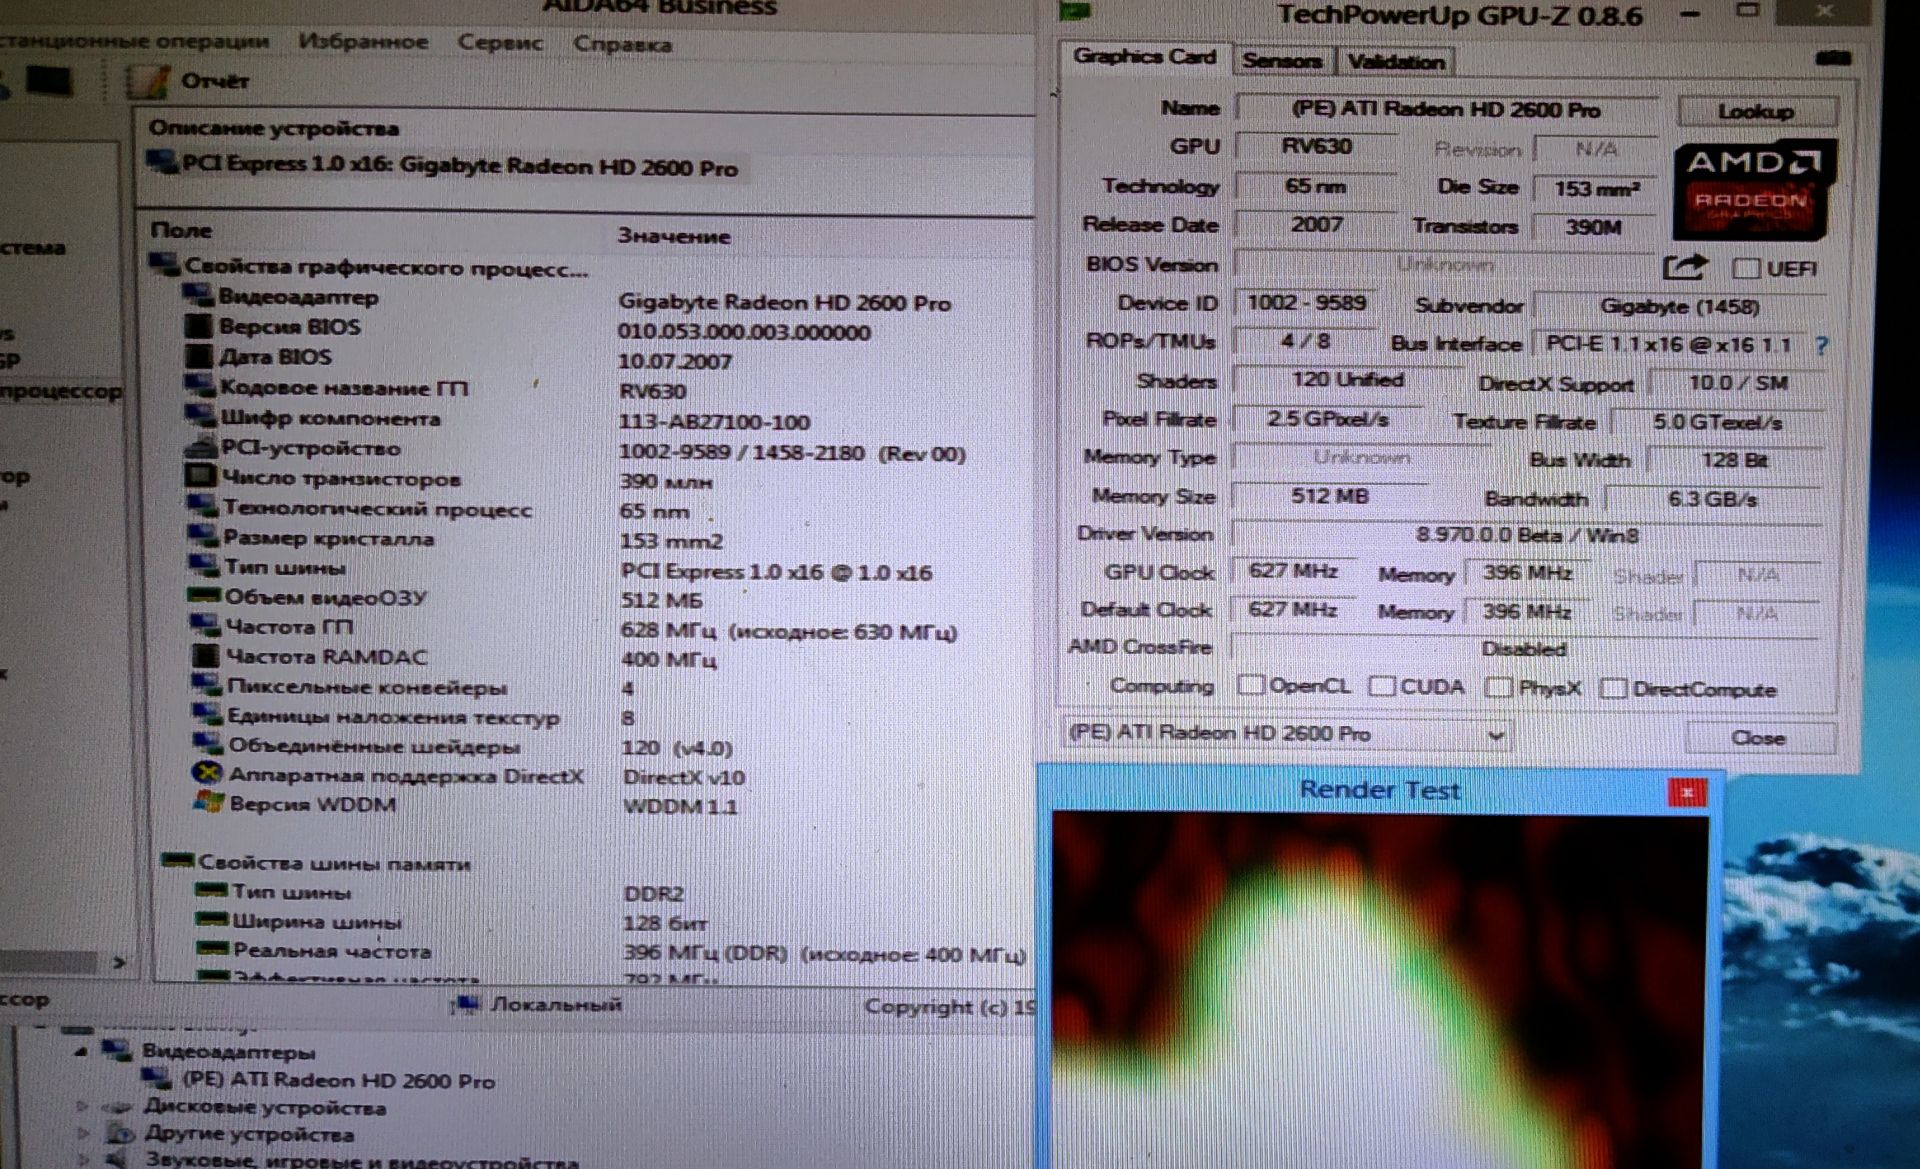Viewport: 1920px width, 1169px height.
Task: Switch to the Sensors tab in GPU-Z
Action: click(x=1282, y=61)
